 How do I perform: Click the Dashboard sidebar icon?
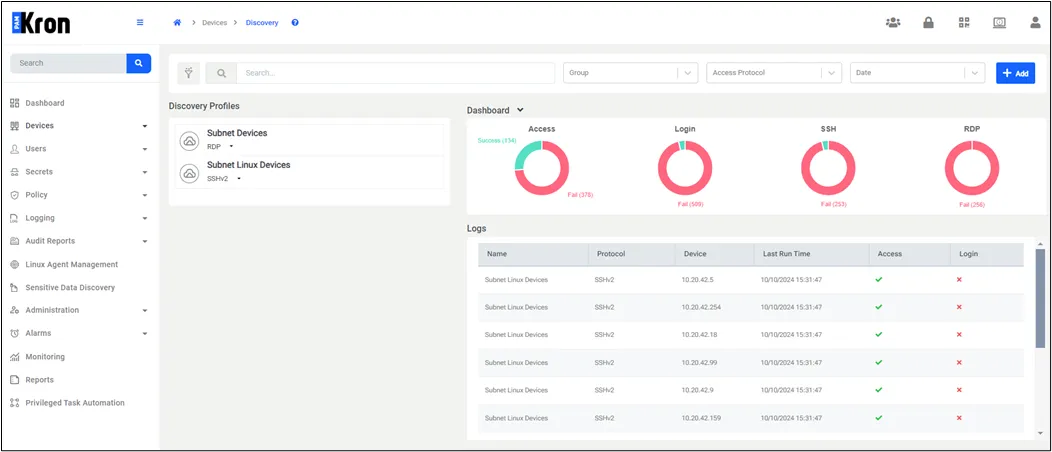pos(15,103)
